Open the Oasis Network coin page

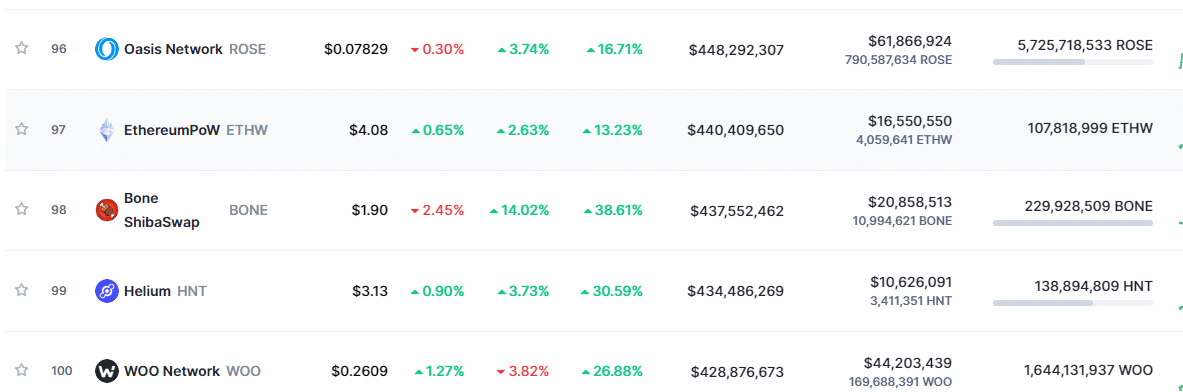click(x=174, y=49)
